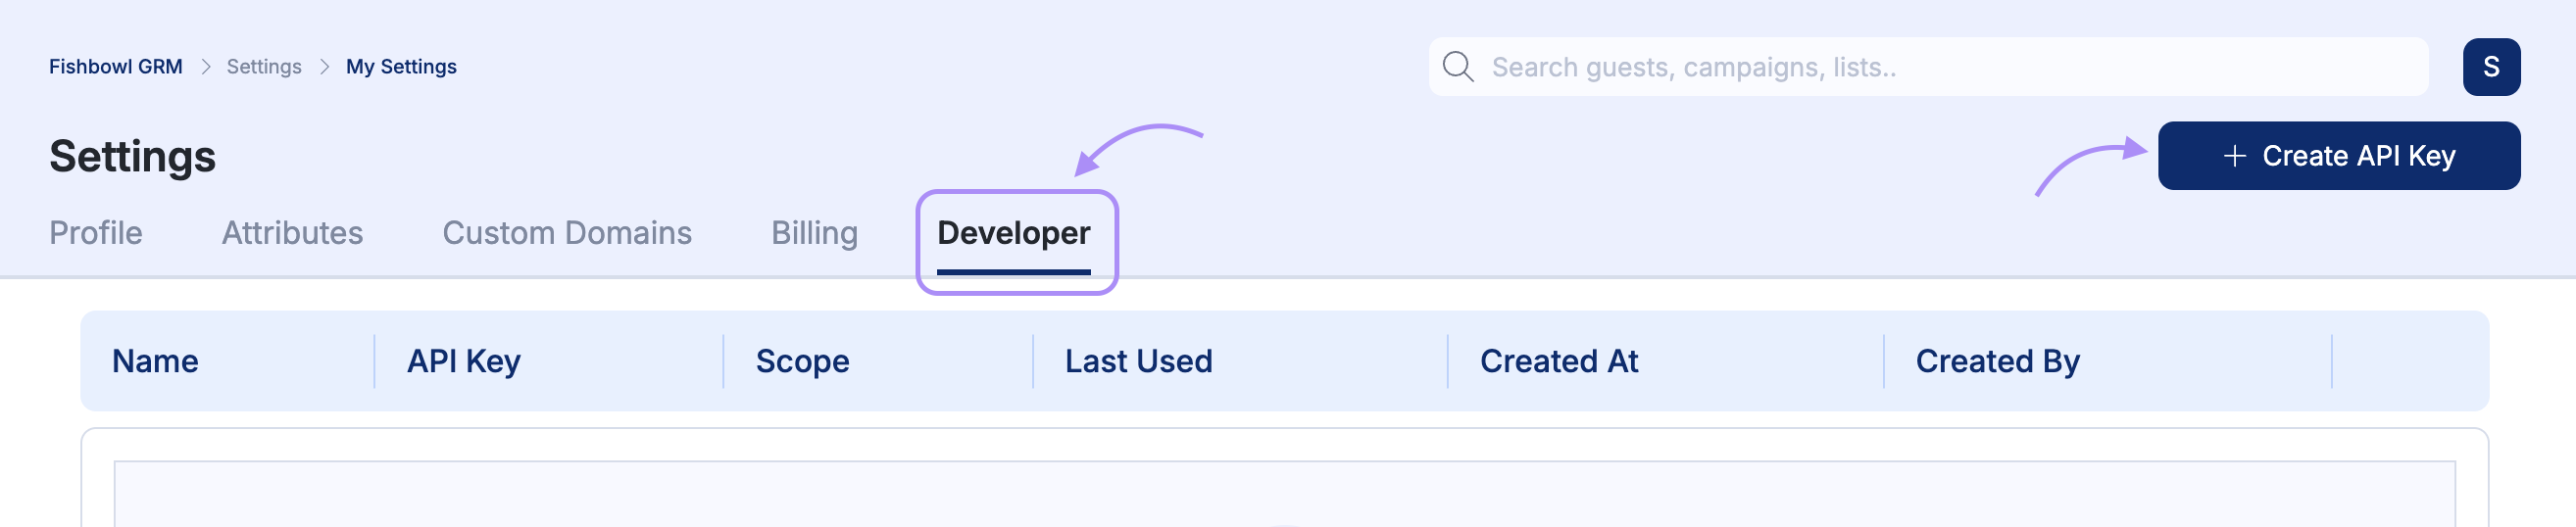The height and width of the screenshot is (527, 2576).
Task: Select the Custom Domains tab
Action: pyautogui.click(x=567, y=233)
